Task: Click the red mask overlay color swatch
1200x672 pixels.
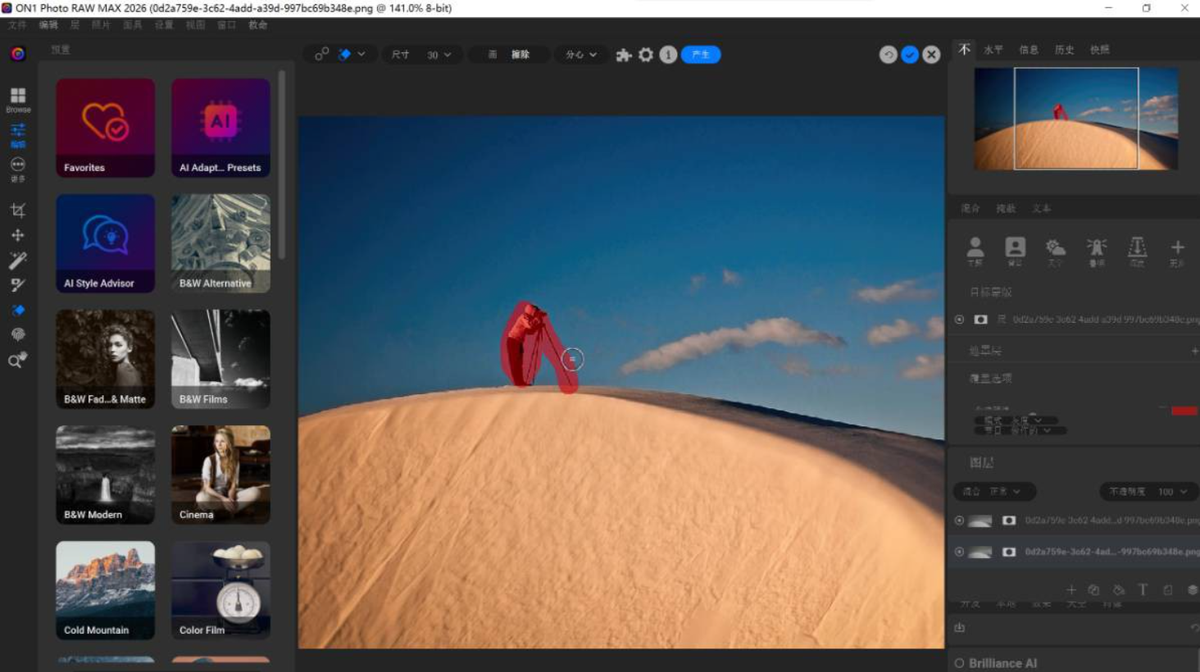Action: click(1184, 411)
